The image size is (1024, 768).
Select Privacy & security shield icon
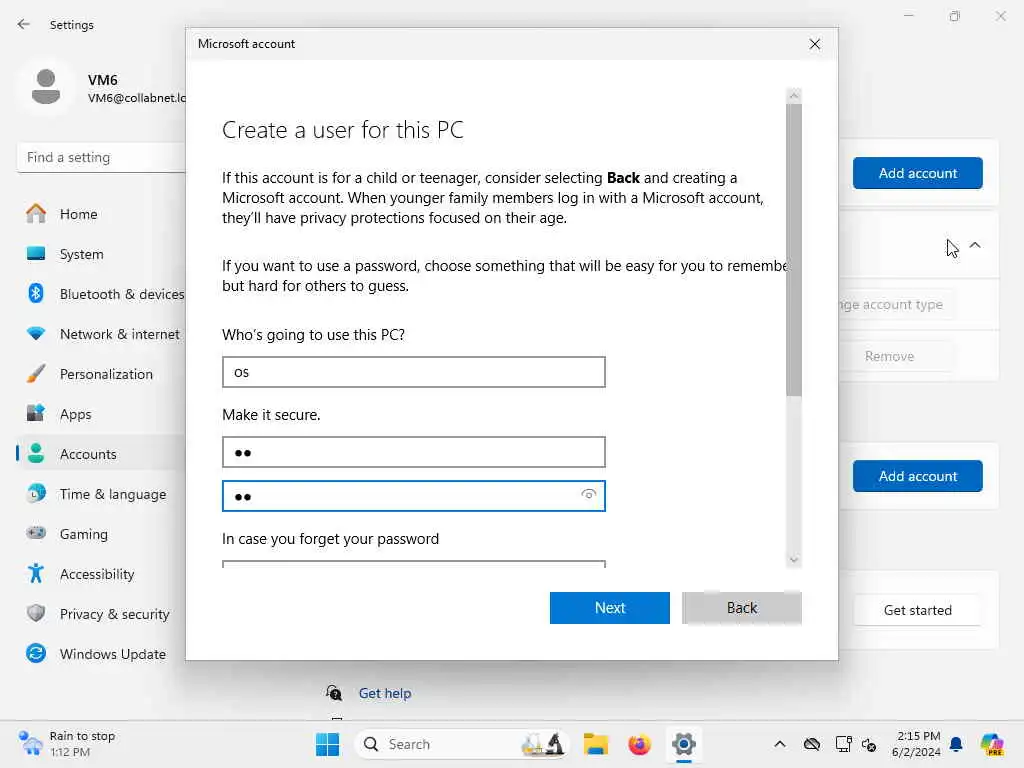pyautogui.click(x=36, y=613)
